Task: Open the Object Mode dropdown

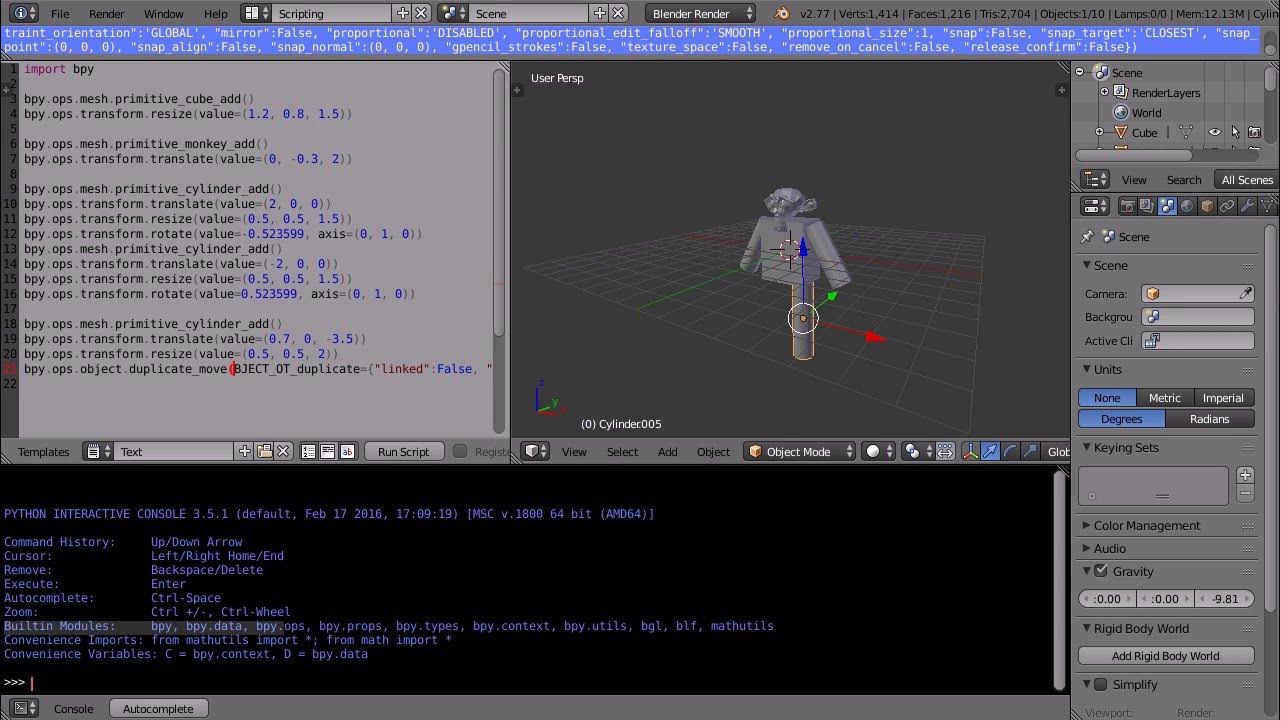Action: point(801,451)
